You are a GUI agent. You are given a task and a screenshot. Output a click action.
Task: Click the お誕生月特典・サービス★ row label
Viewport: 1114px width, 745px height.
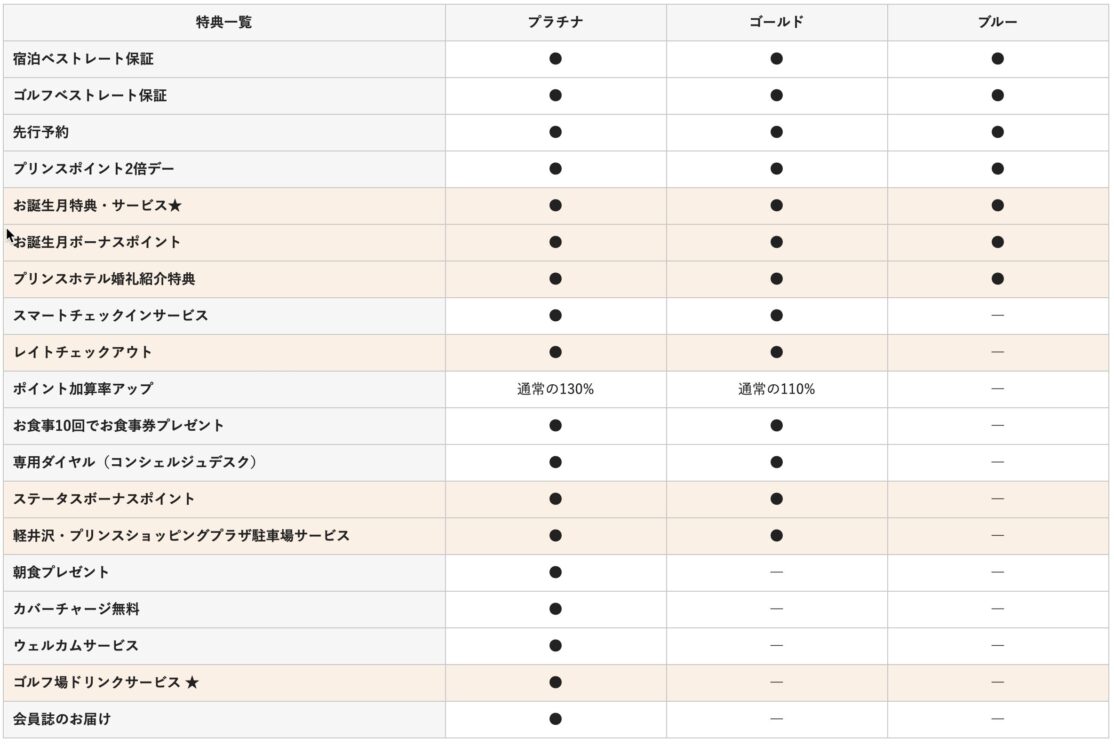pos(97,206)
